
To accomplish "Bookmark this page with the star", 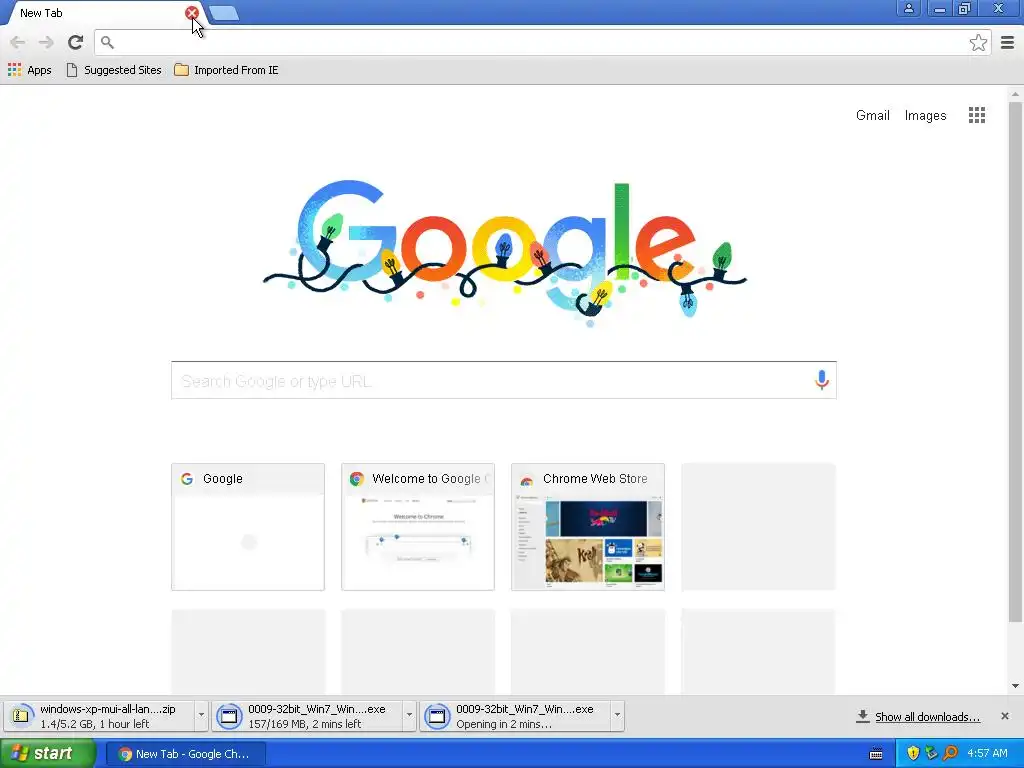I will click(978, 42).
